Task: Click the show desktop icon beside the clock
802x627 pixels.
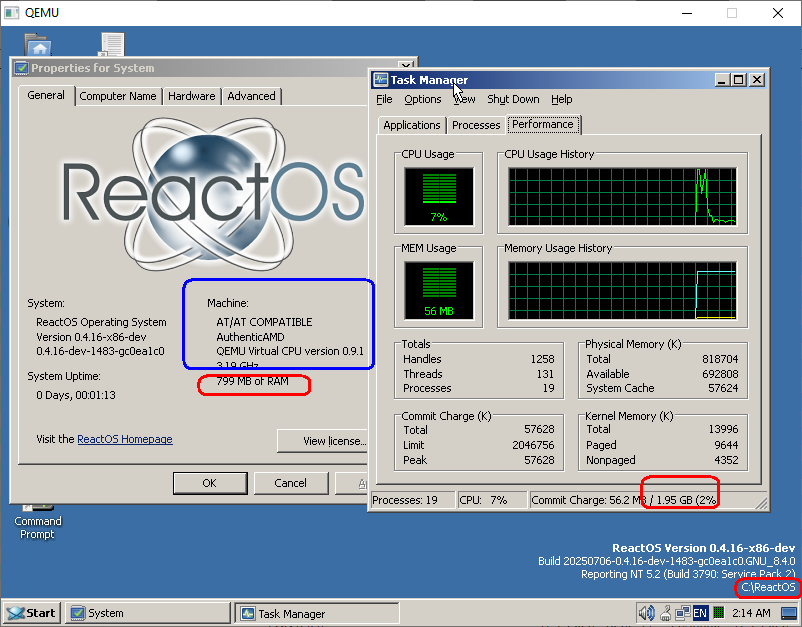Action: [x=789, y=613]
